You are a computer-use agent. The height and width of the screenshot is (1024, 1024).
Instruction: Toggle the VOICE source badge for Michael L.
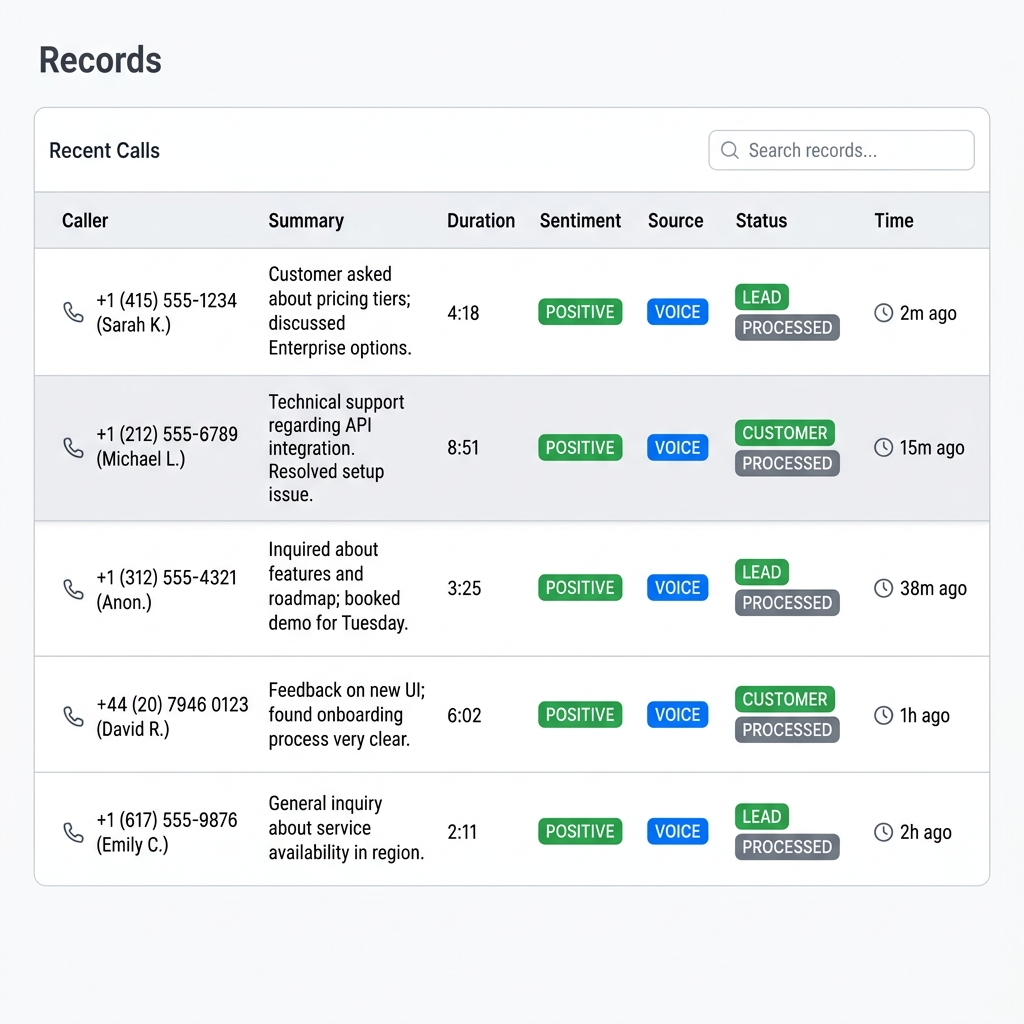click(677, 448)
